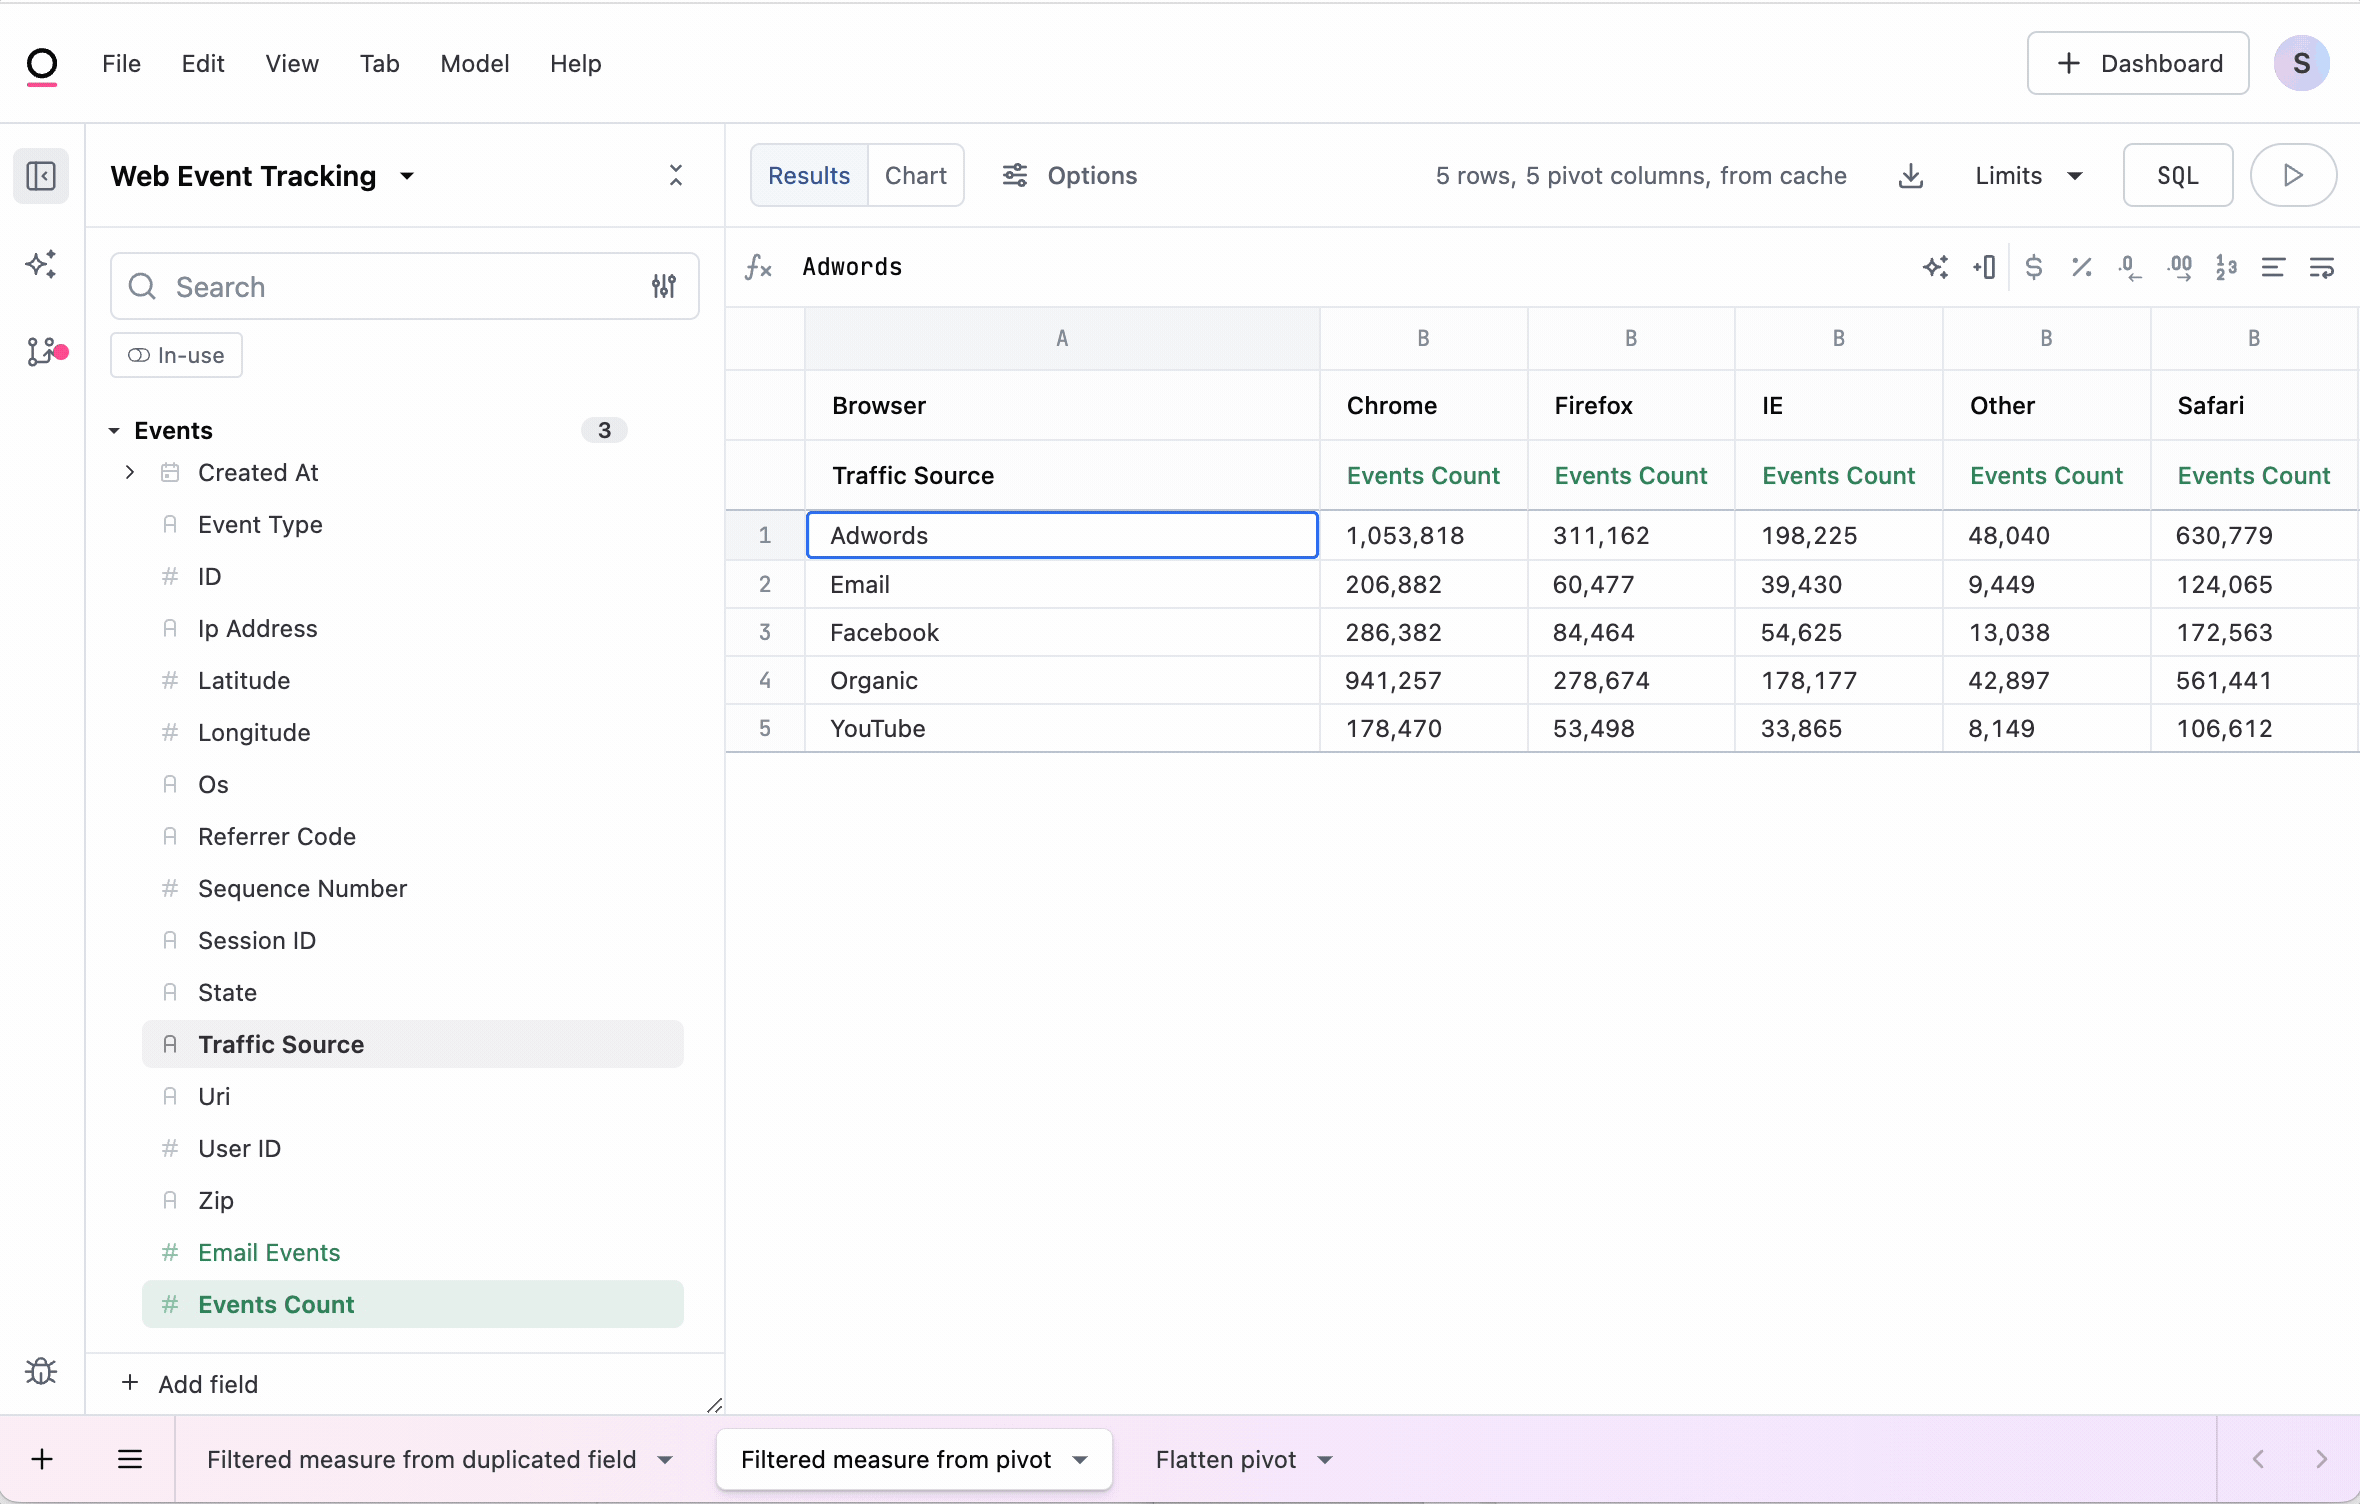The image size is (2360, 1504).
Task: Click the Traffic Source cell in row 1
Action: 1061,533
